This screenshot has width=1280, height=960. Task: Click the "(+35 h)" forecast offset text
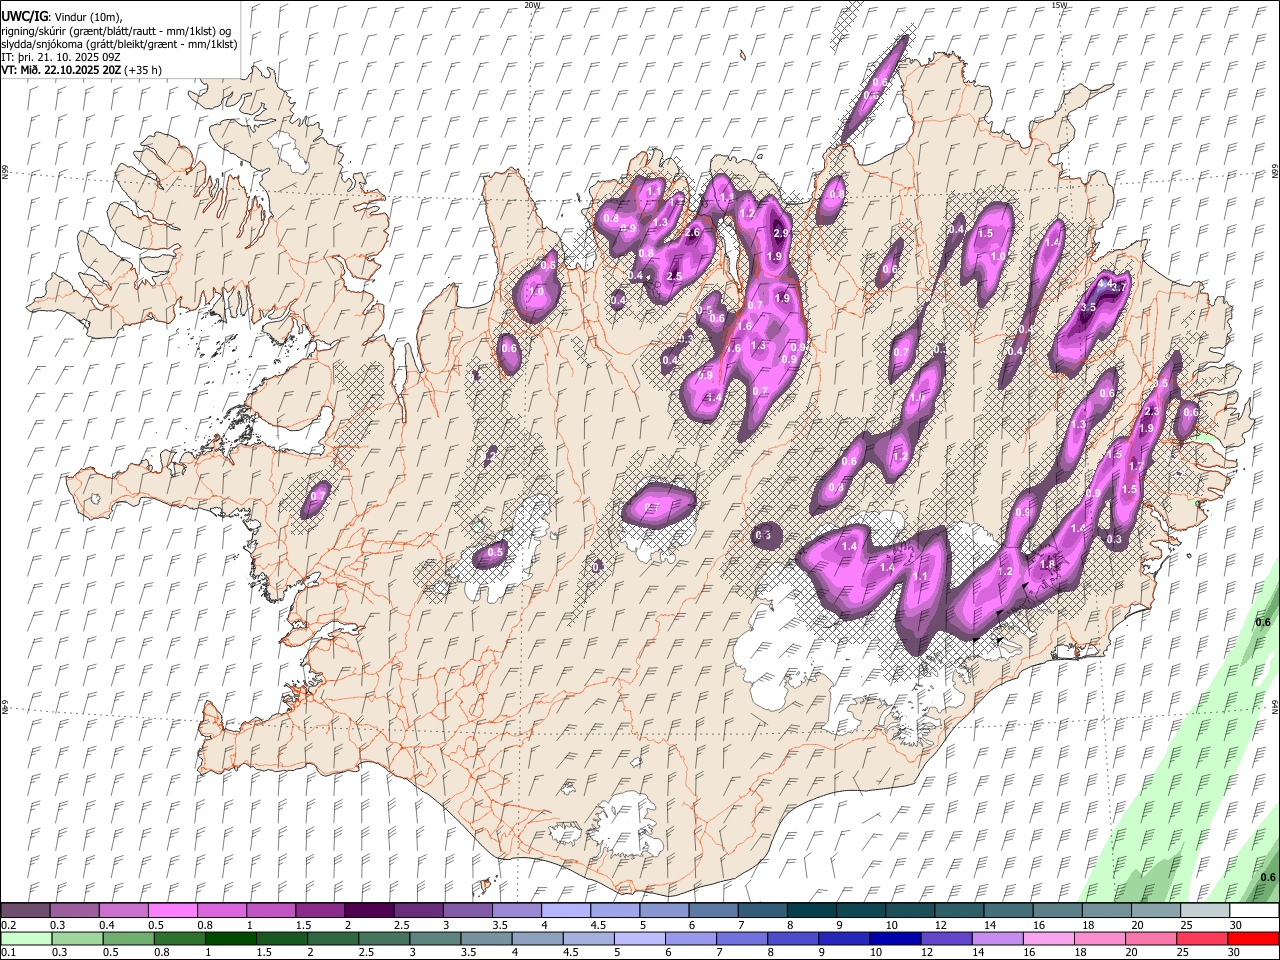coord(144,70)
